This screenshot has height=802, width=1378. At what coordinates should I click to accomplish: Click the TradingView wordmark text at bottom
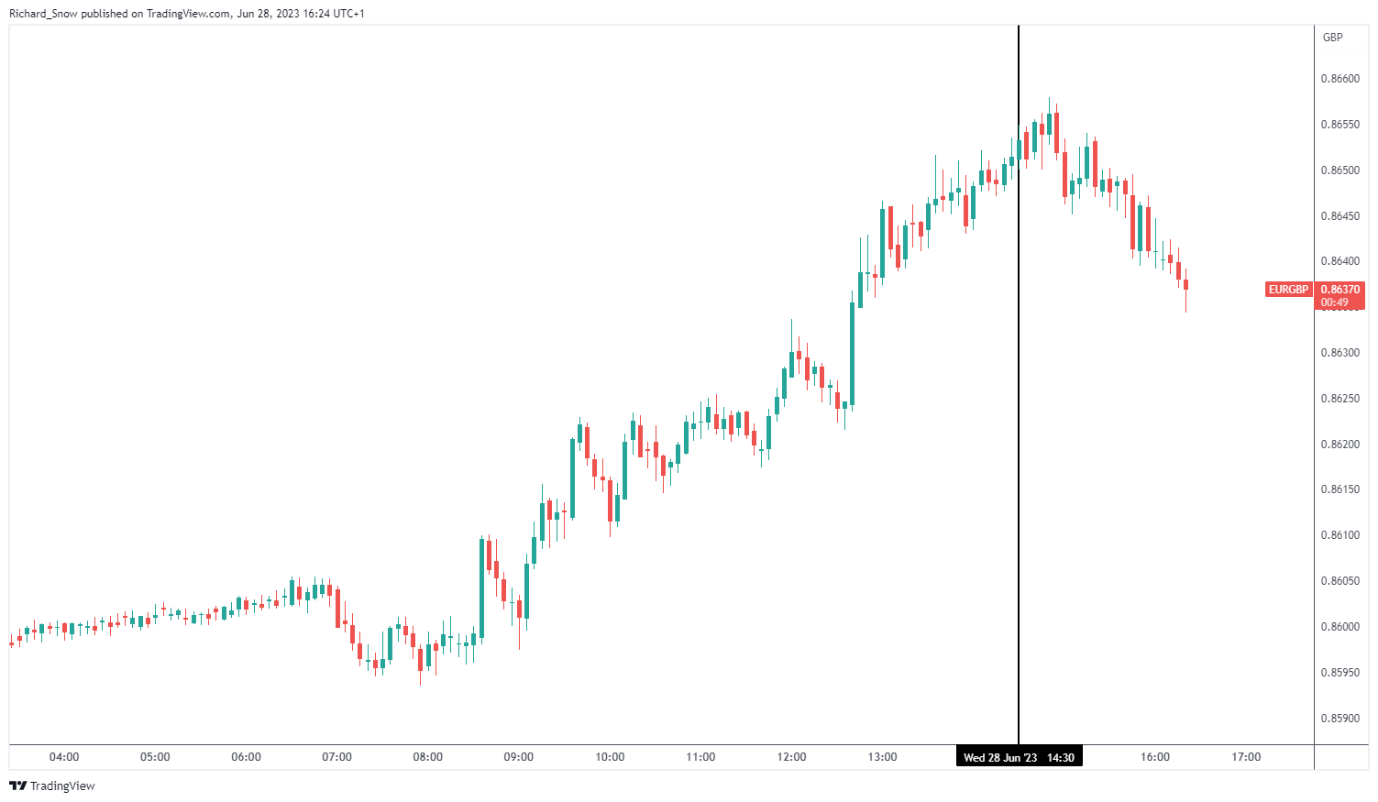point(62,786)
